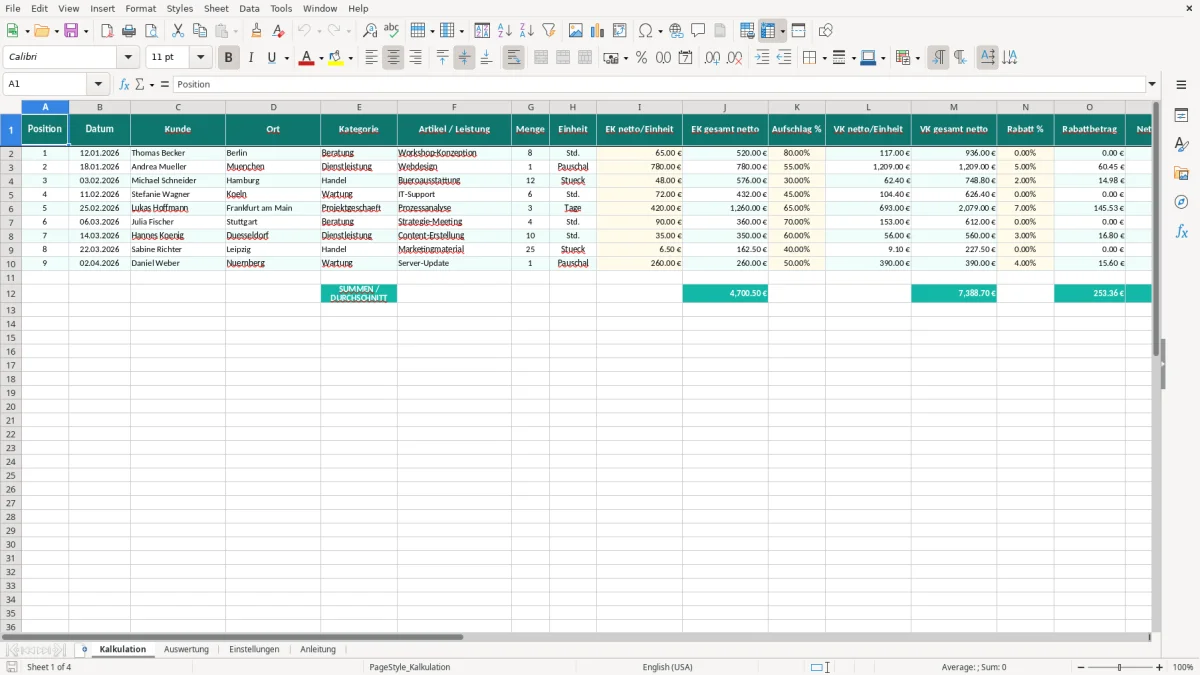
Task: Click the zoom slider in status bar
Action: pyautogui.click(x=1120, y=667)
